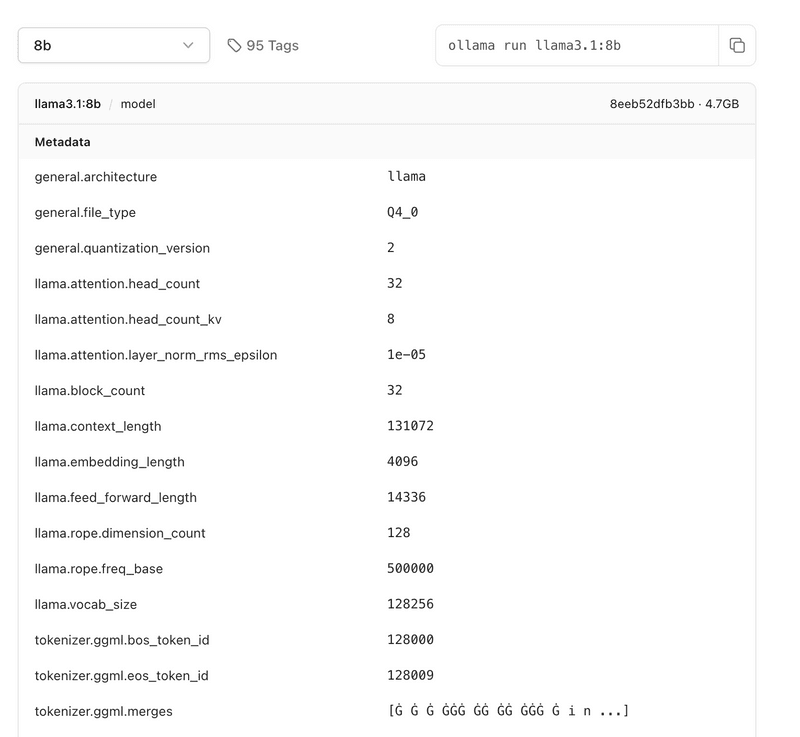Select the architecture value llama
The image size is (800, 737).
click(x=406, y=176)
